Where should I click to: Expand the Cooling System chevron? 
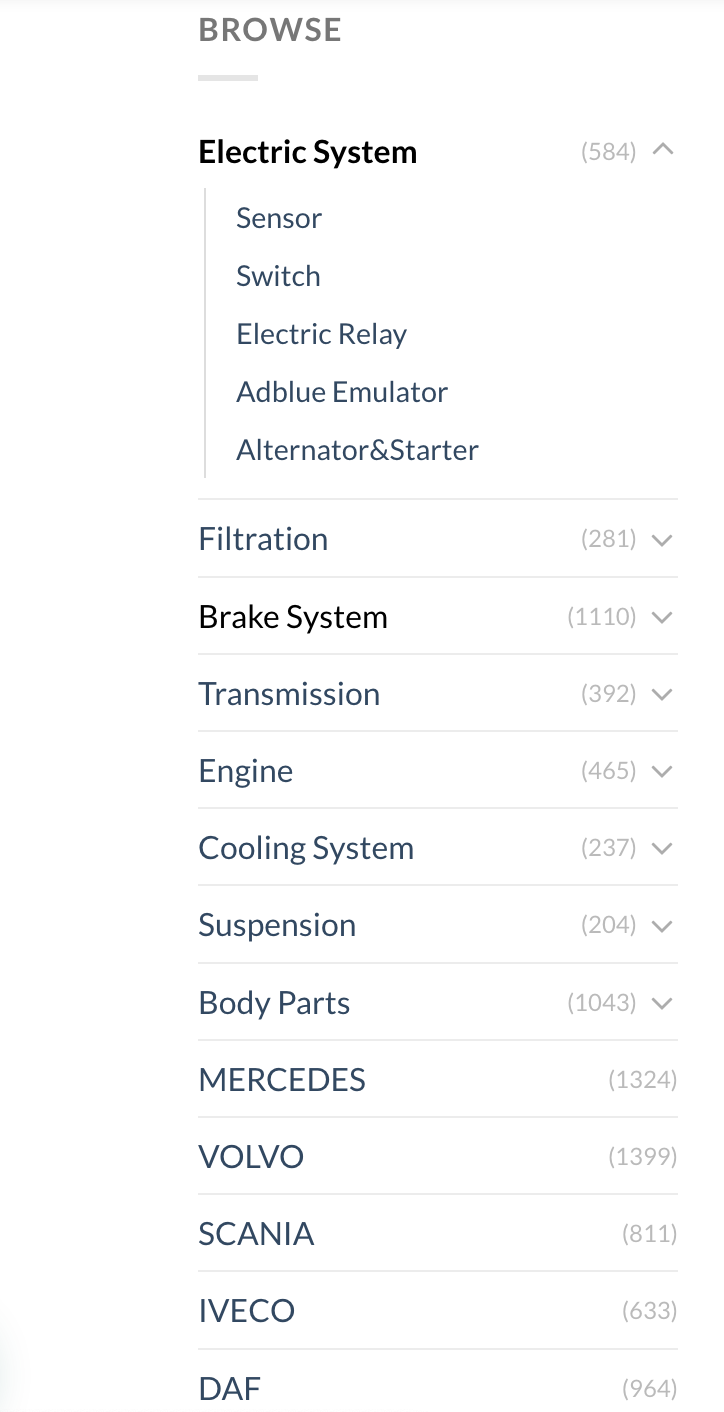[662, 848]
